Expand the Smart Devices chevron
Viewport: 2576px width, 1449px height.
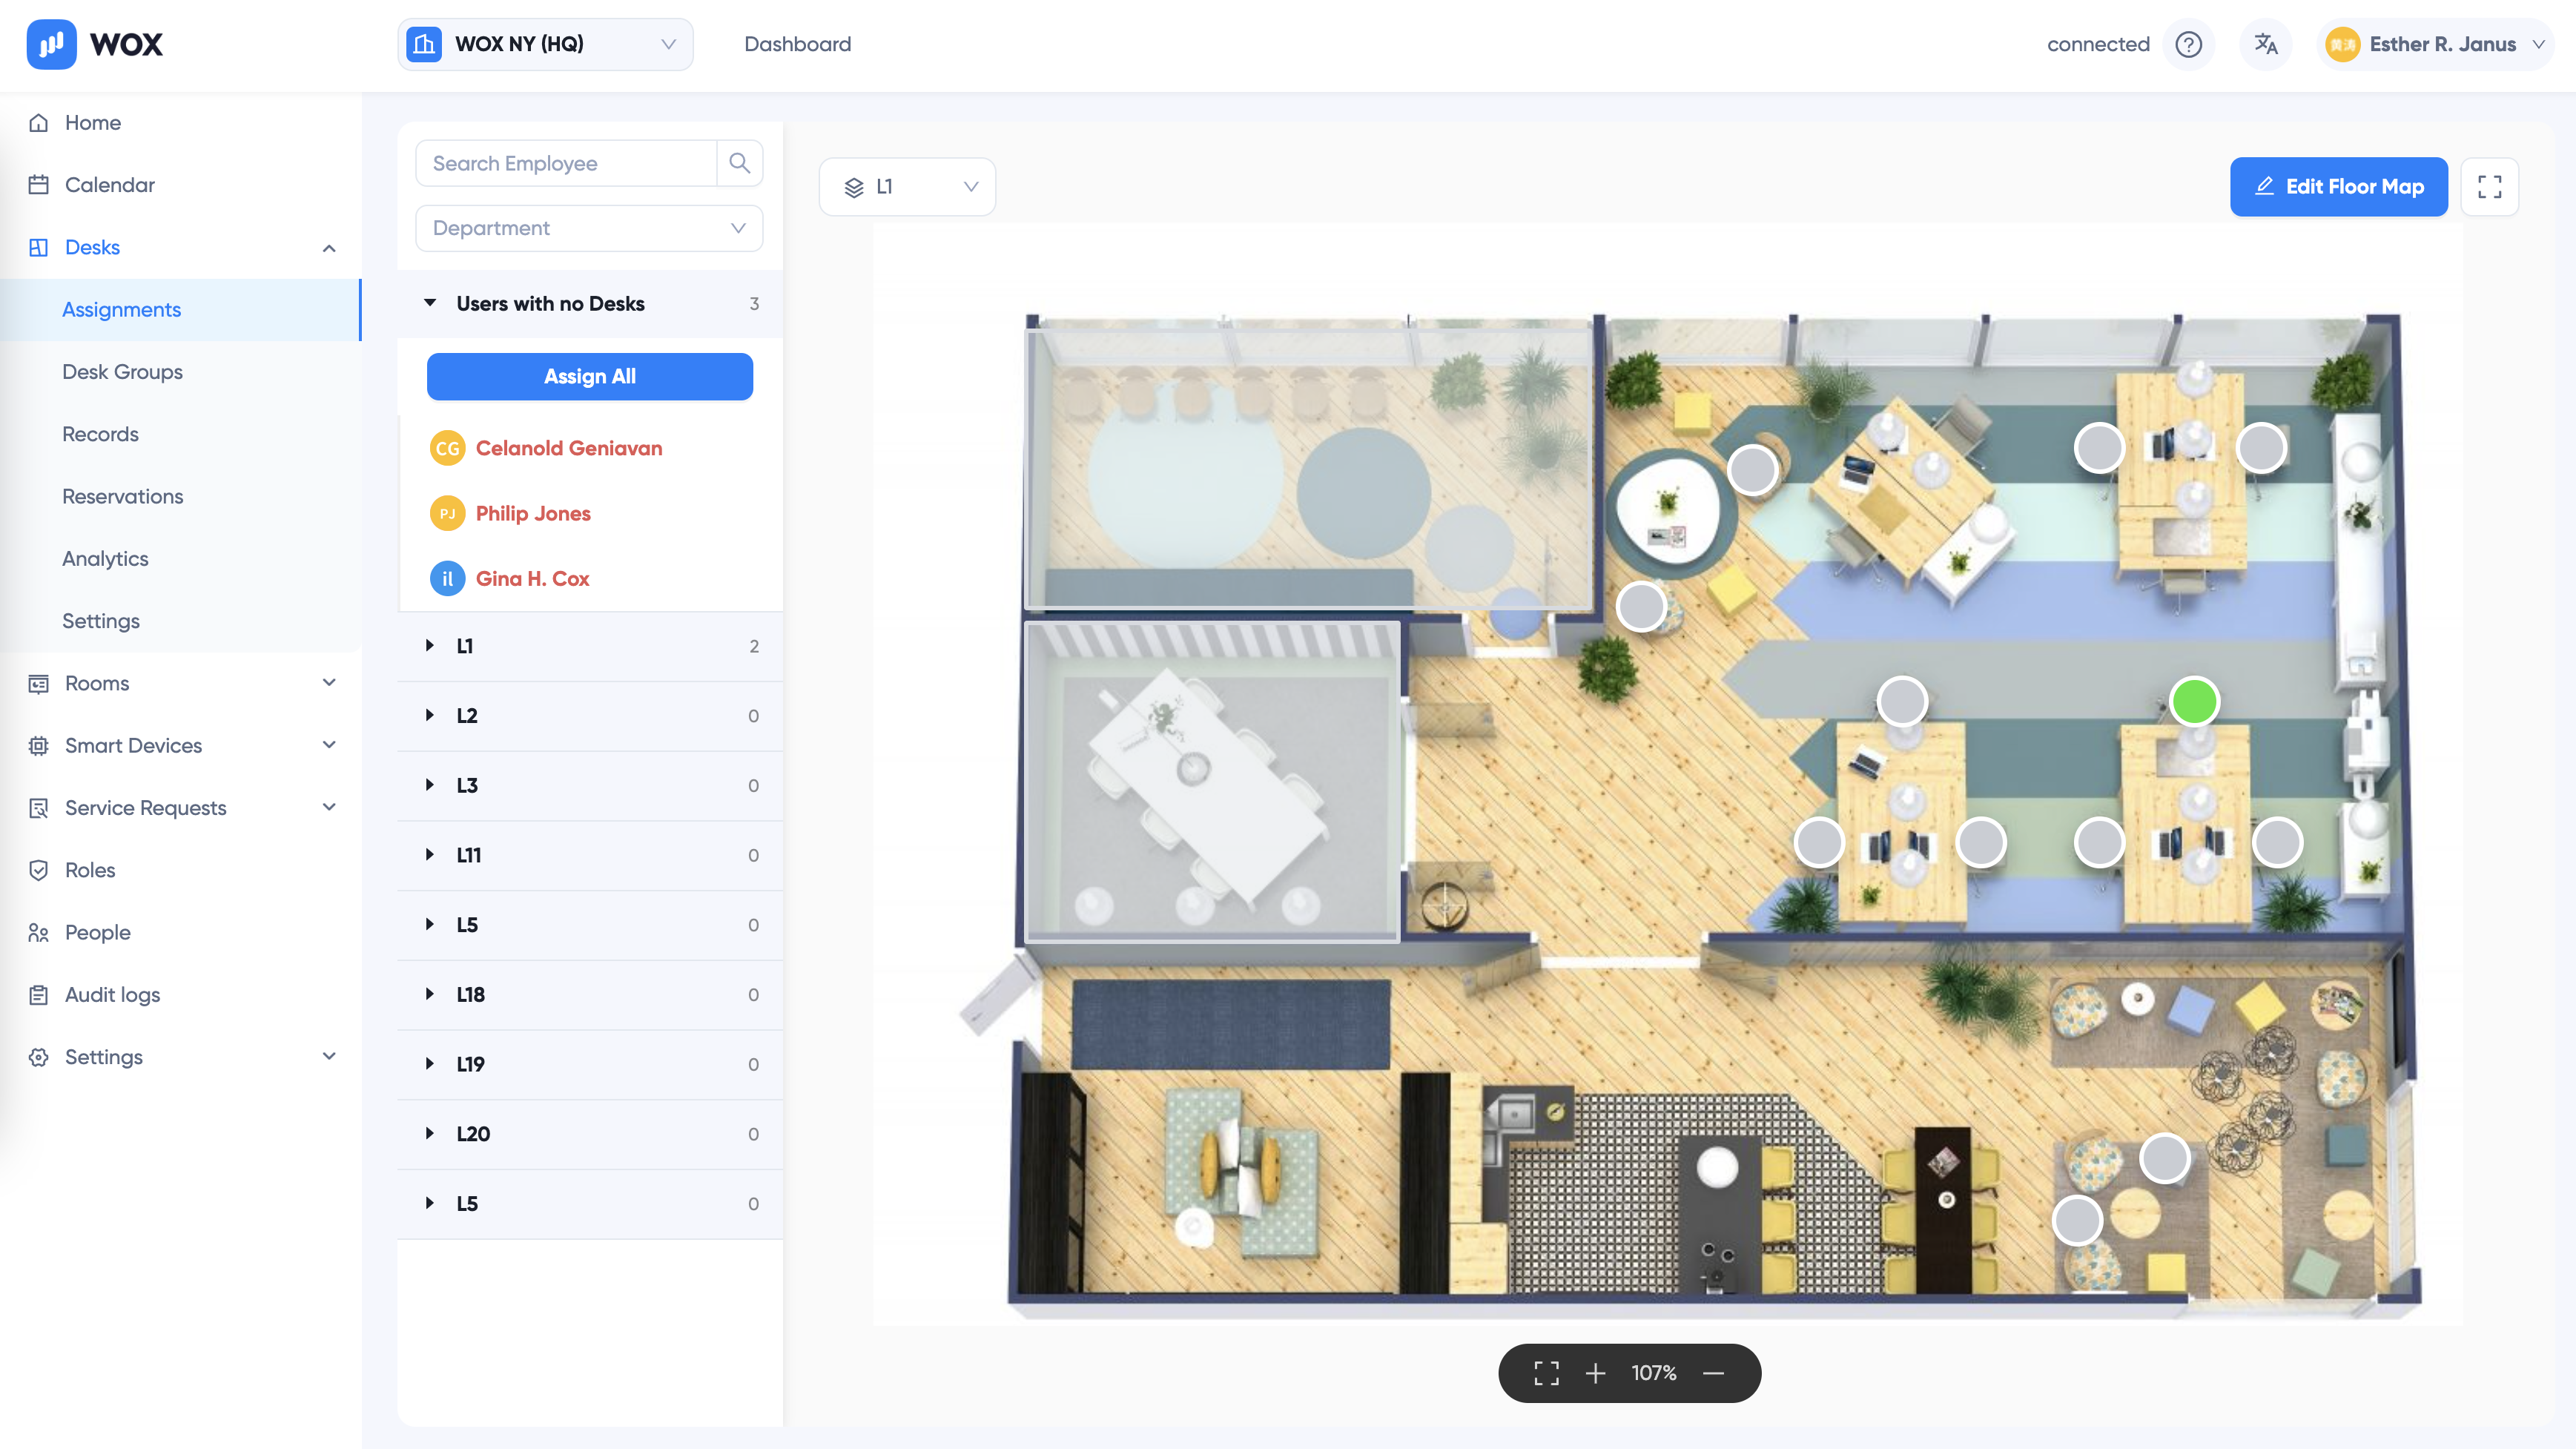tap(329, 745)
